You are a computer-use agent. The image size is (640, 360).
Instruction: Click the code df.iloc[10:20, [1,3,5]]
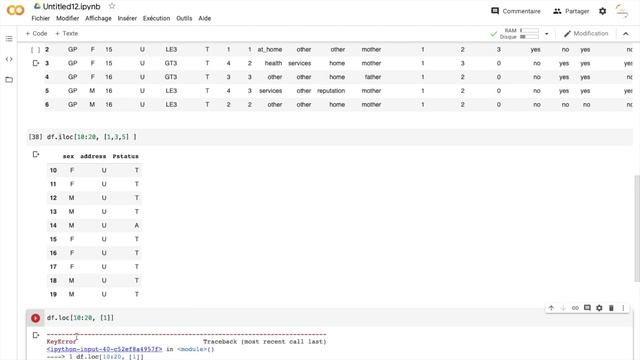point(91,137)
